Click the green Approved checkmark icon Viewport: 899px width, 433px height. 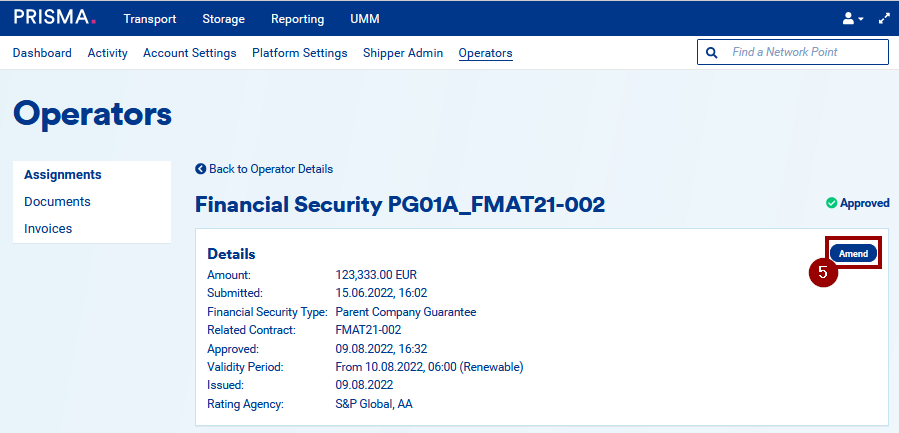[x=832, y=203]
